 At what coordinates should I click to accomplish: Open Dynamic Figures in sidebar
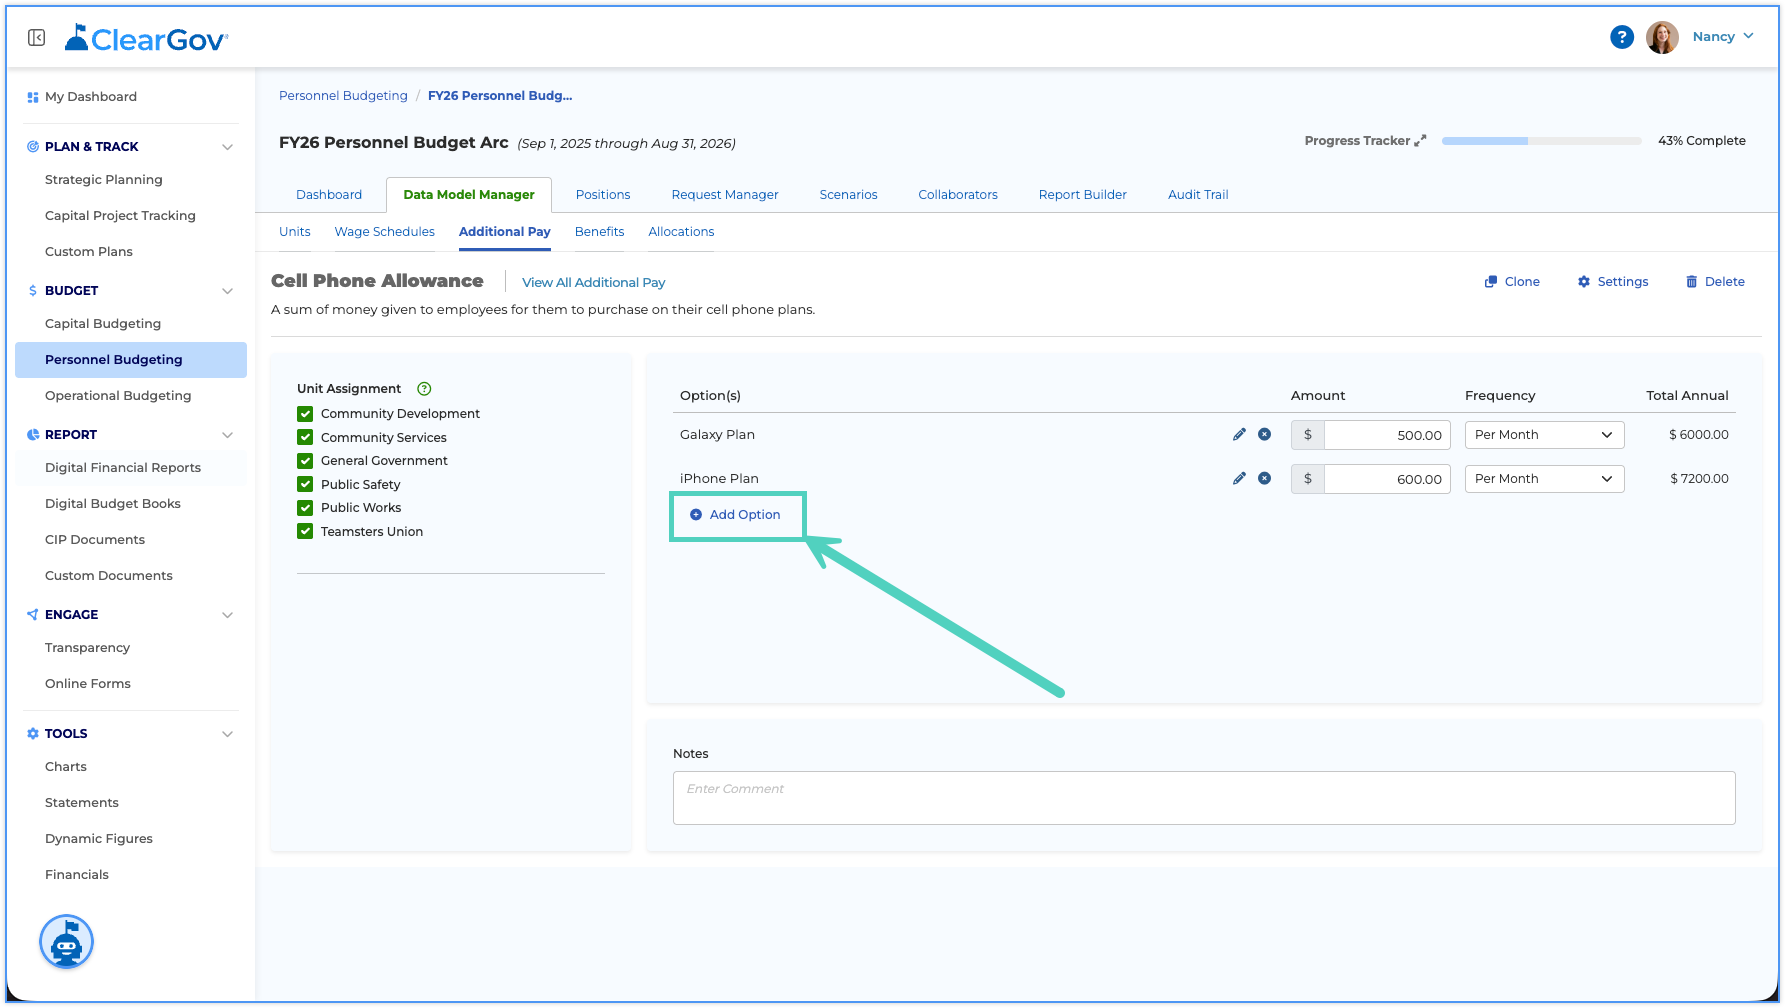click(x=99, y=839)
